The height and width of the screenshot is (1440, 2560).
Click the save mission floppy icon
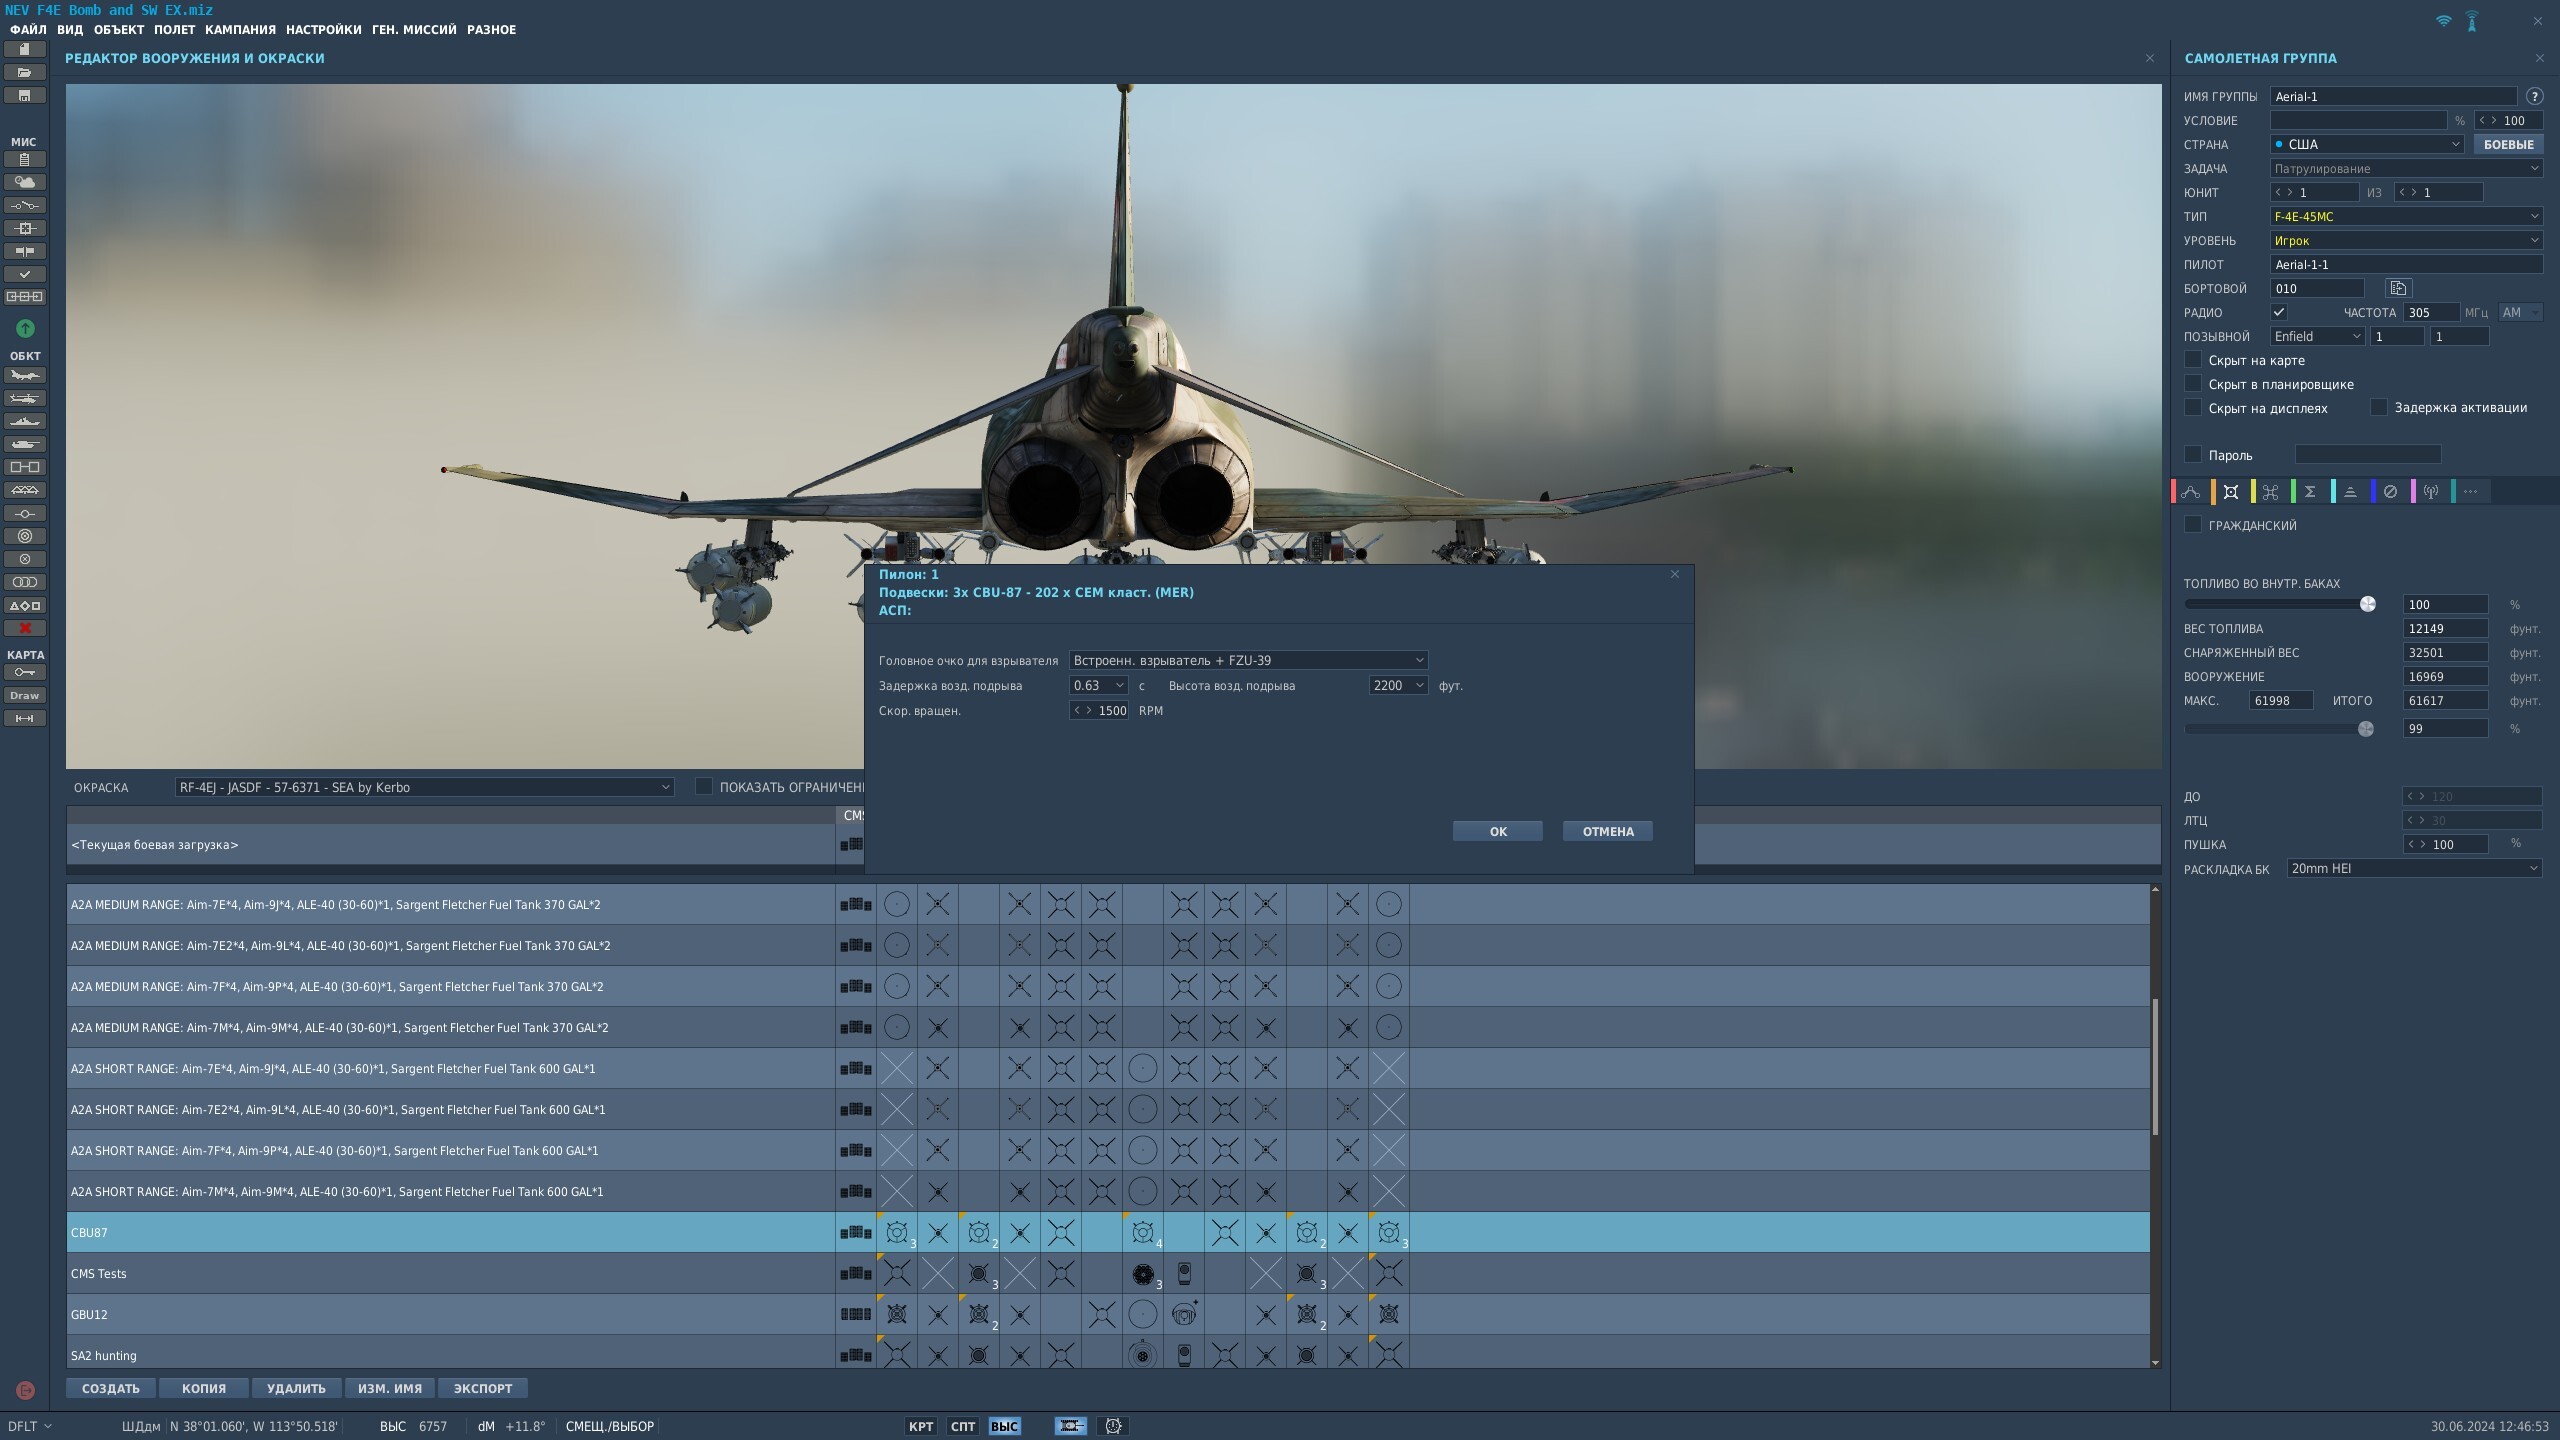(25, 95)
